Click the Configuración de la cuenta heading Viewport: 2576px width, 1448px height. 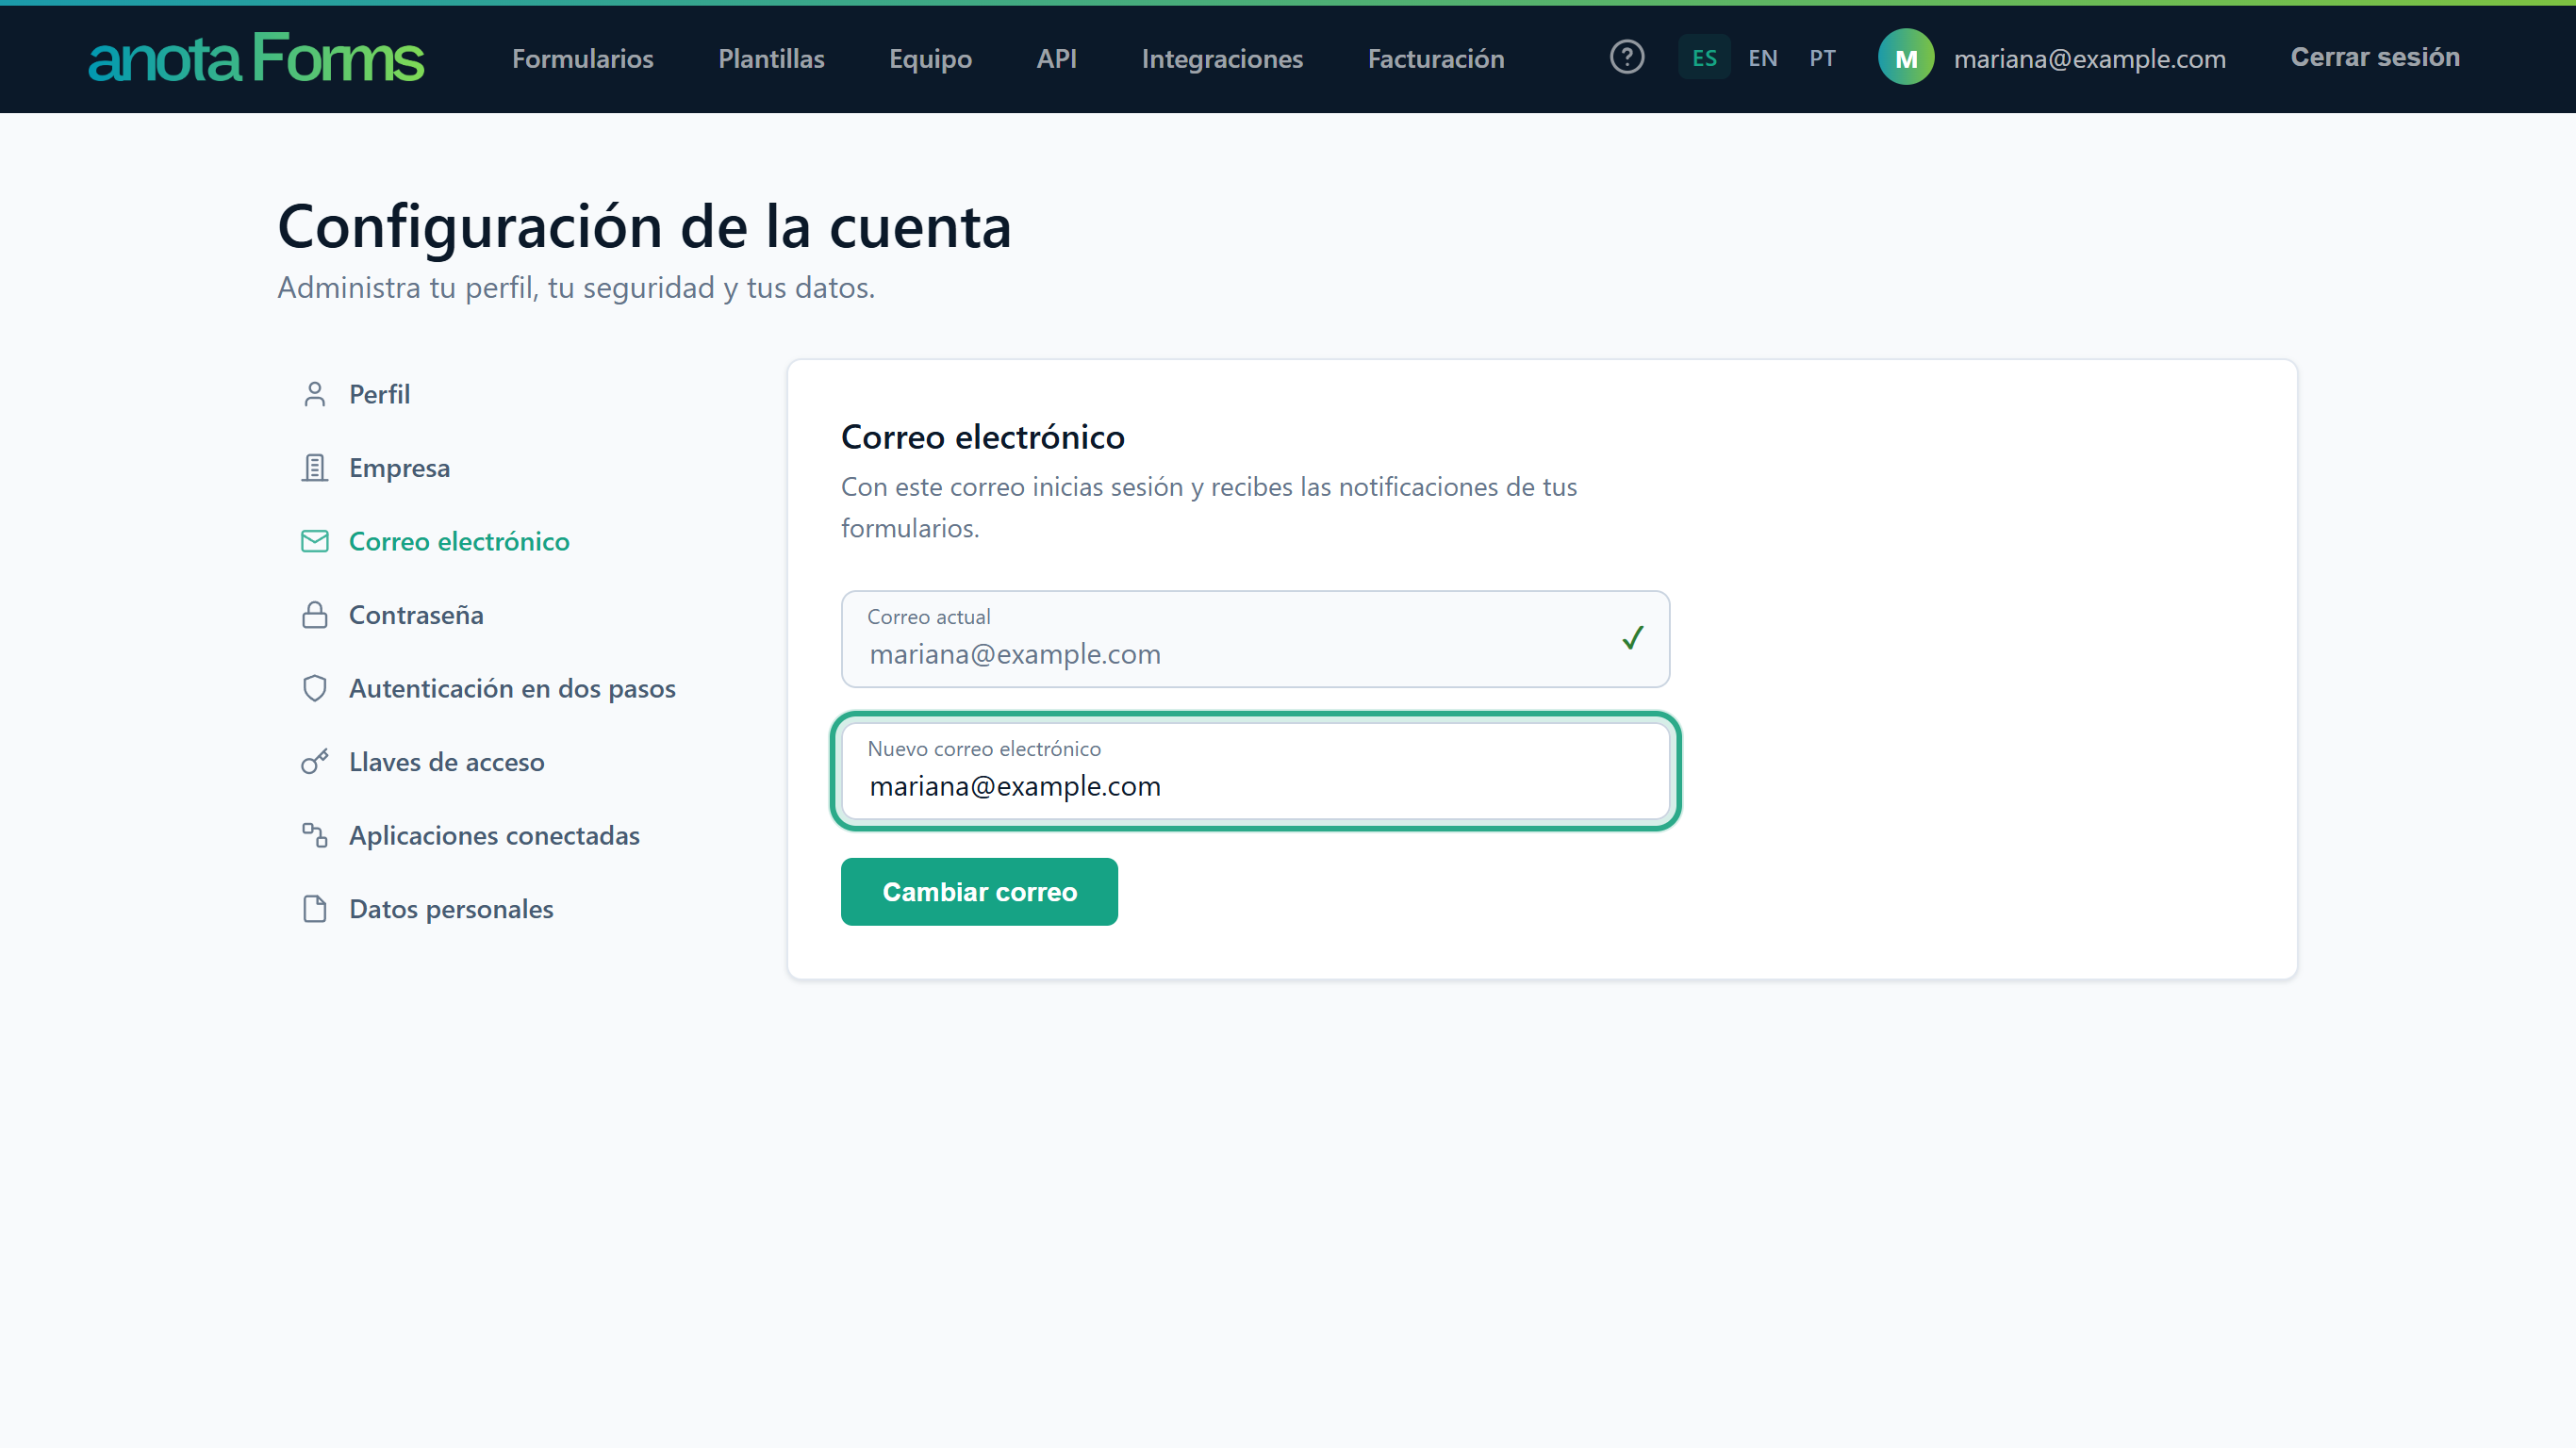click(645, 226)
